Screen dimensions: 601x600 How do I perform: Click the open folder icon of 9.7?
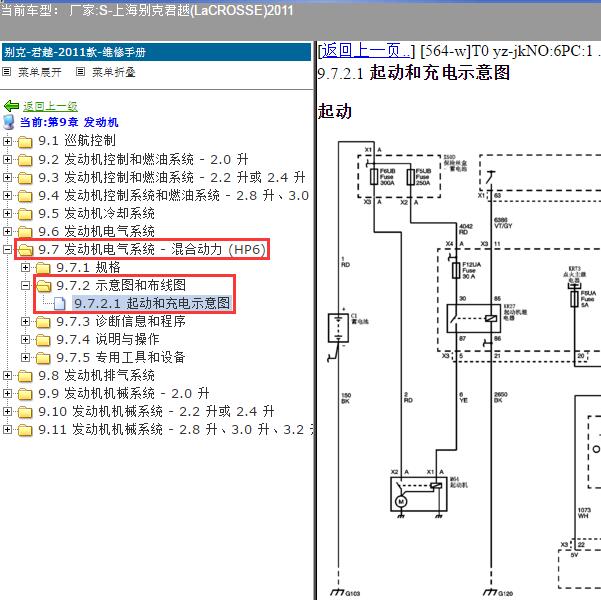tap(25, 250)
